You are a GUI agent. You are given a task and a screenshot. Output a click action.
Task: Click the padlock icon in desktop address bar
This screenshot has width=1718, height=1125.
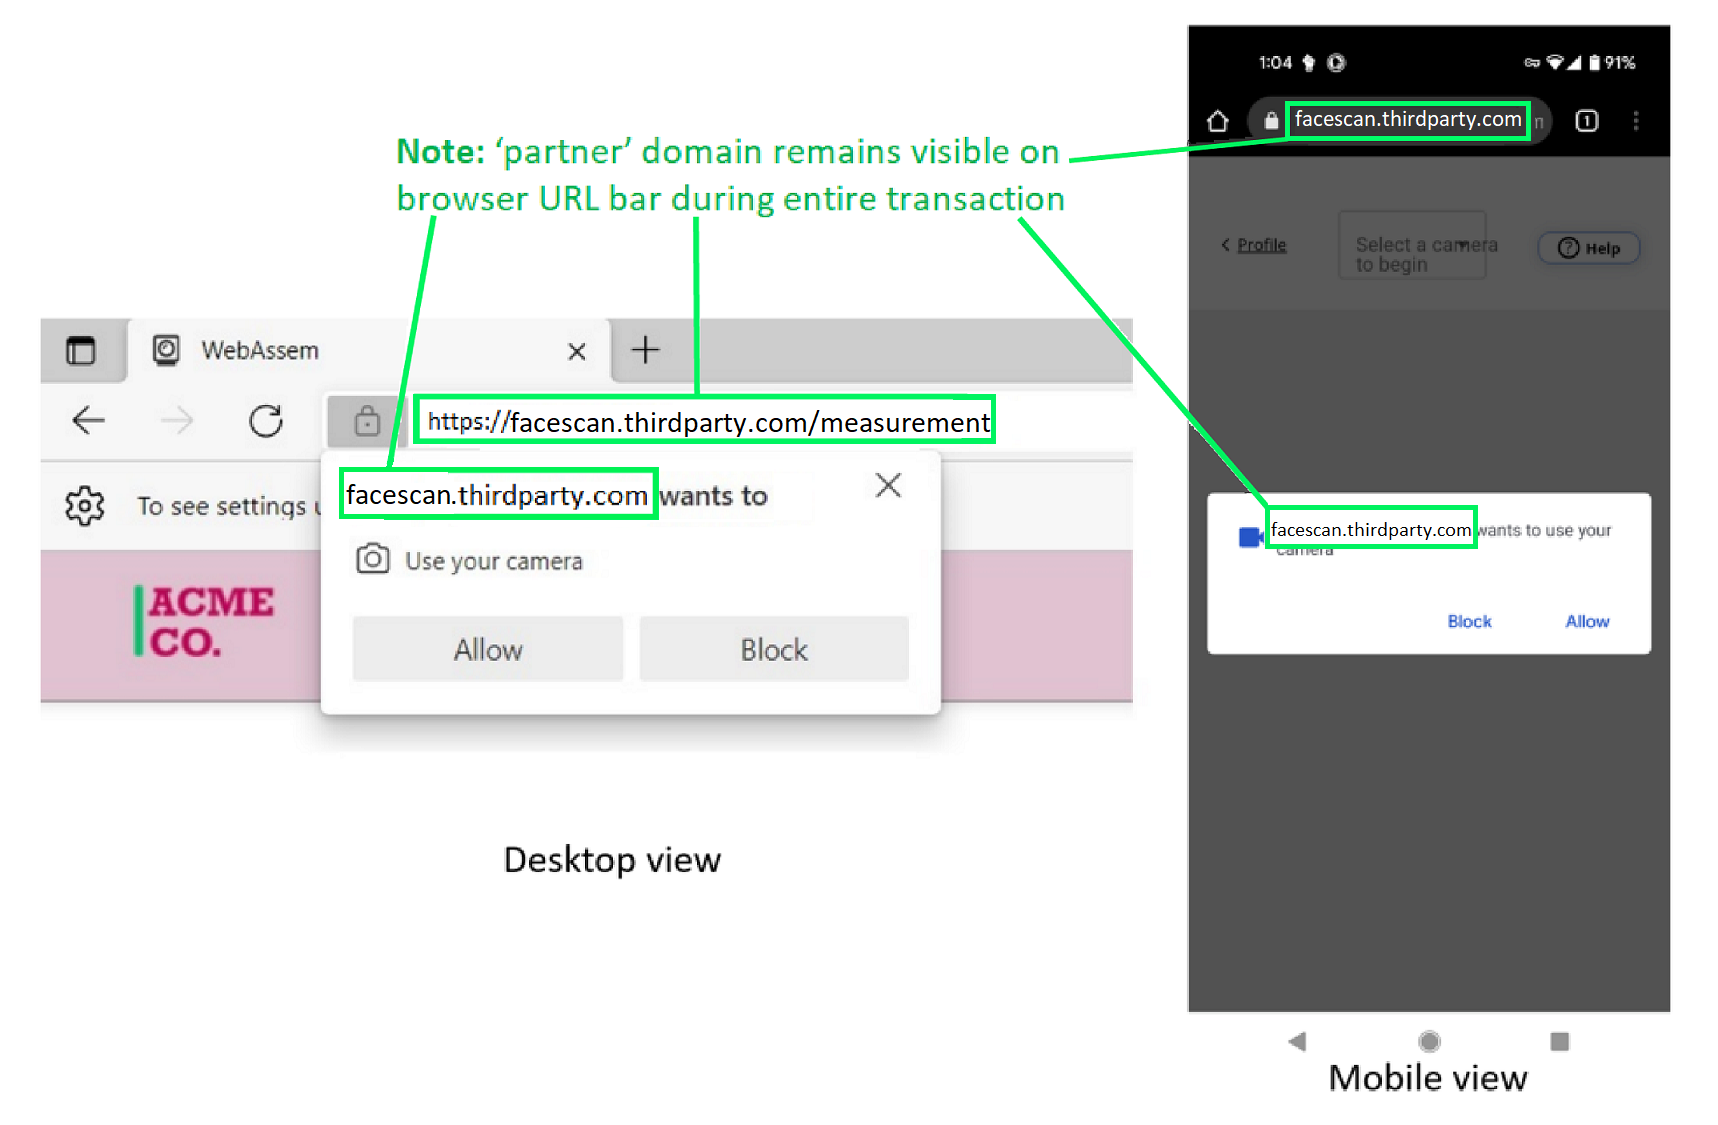(x=367, y=421)
